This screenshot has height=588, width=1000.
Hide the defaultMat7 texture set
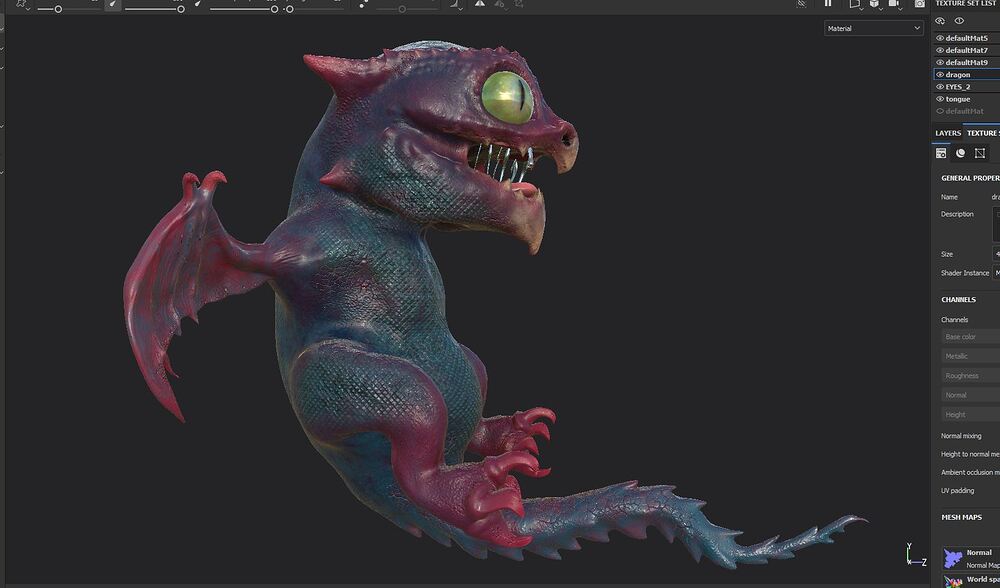pos(939,50)
